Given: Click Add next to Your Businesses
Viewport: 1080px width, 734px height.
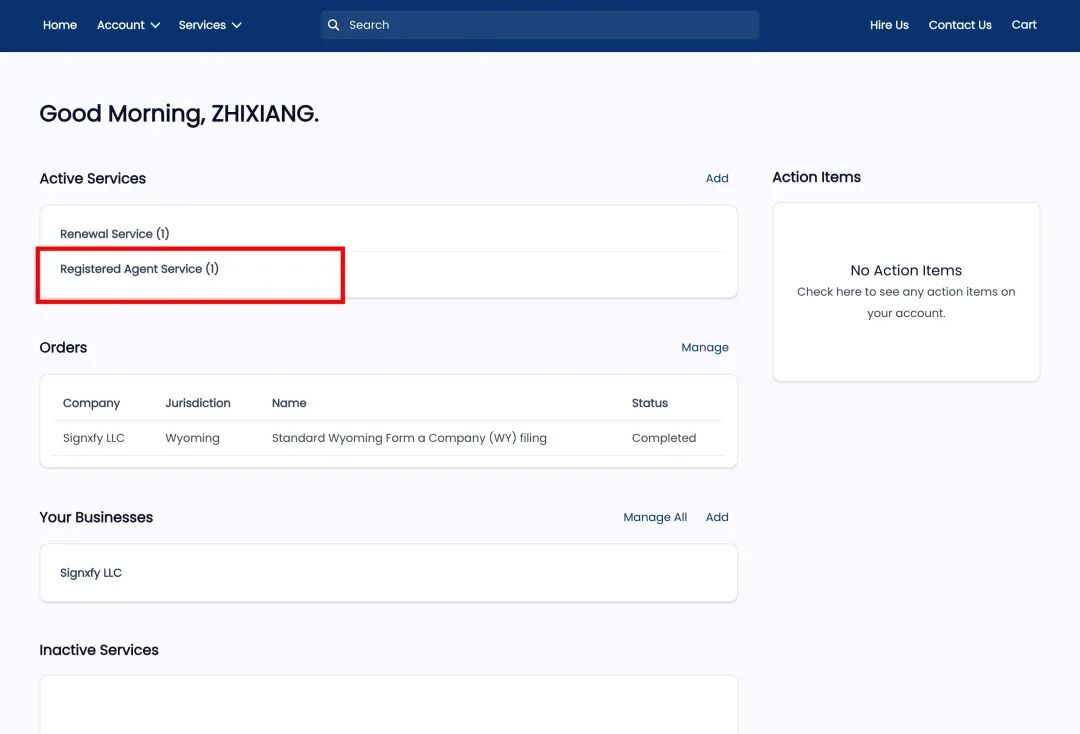Looking at the screenshot, I should tap(717, 518).
